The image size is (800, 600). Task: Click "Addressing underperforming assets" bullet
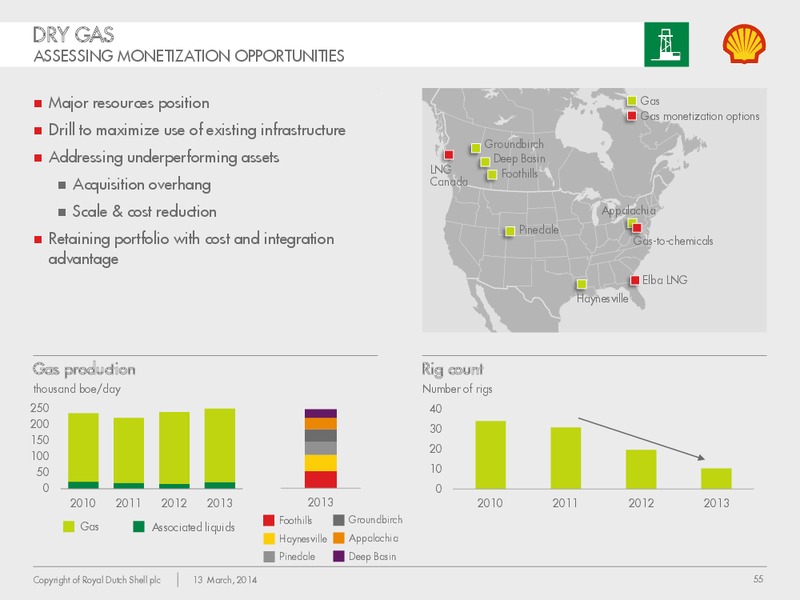click(x=164, y=157)
